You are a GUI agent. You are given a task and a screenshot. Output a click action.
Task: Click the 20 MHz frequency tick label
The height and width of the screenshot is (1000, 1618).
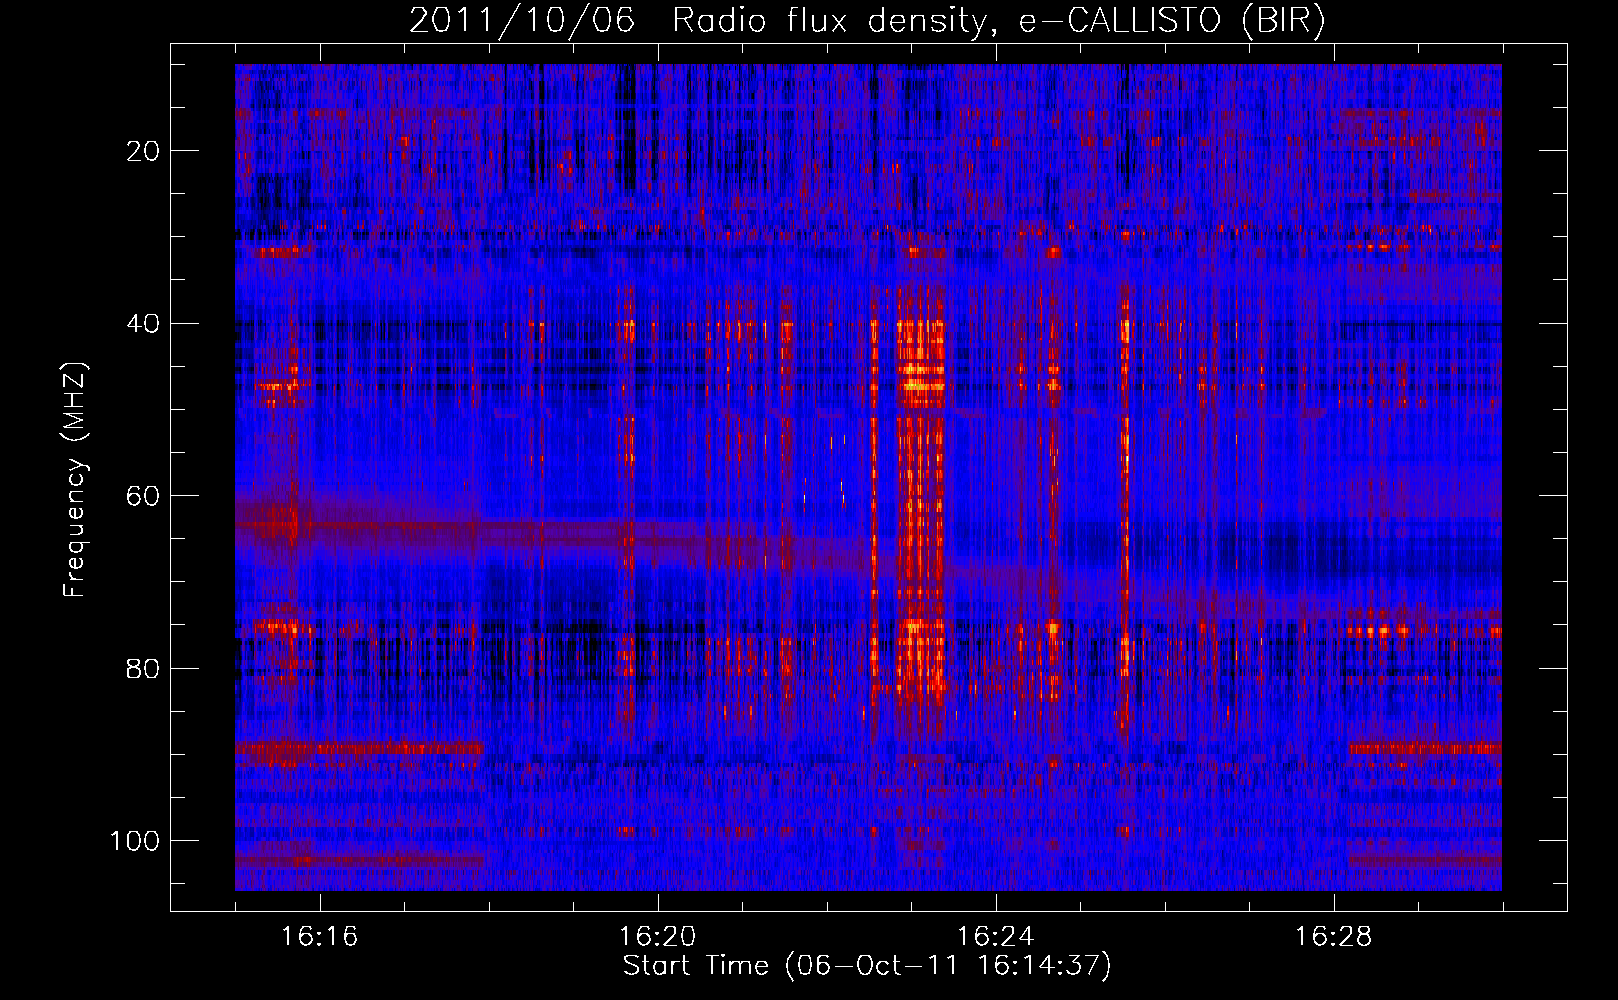click(143, 151)
